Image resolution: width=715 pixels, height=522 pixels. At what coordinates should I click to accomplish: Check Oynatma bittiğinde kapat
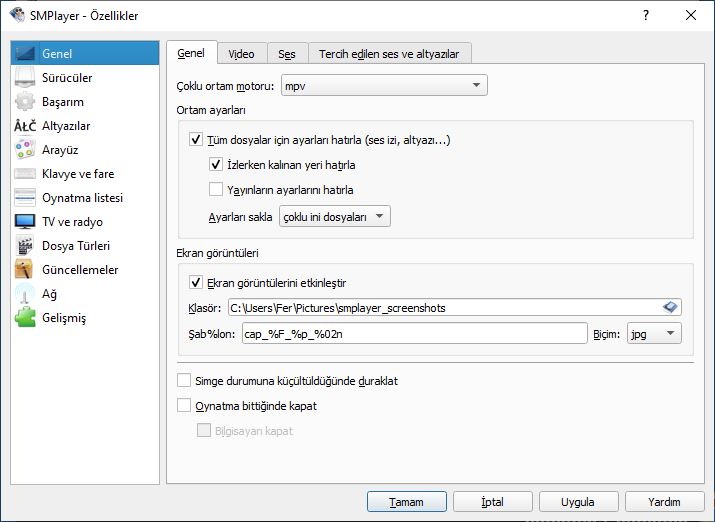(x=184, y=405)
